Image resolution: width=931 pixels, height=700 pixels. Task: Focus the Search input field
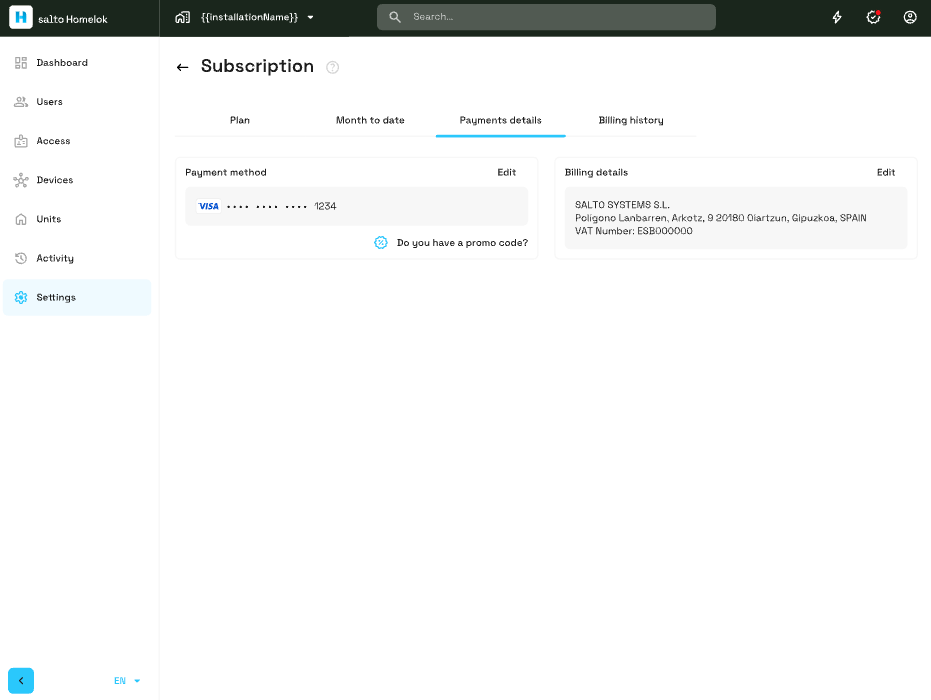[x=546, y=17]
